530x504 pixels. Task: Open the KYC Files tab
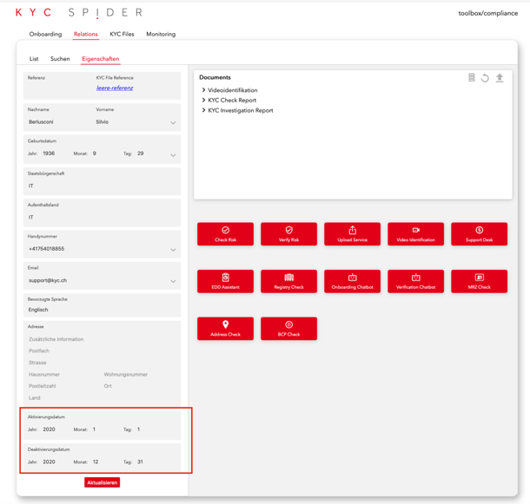(122, 34)
